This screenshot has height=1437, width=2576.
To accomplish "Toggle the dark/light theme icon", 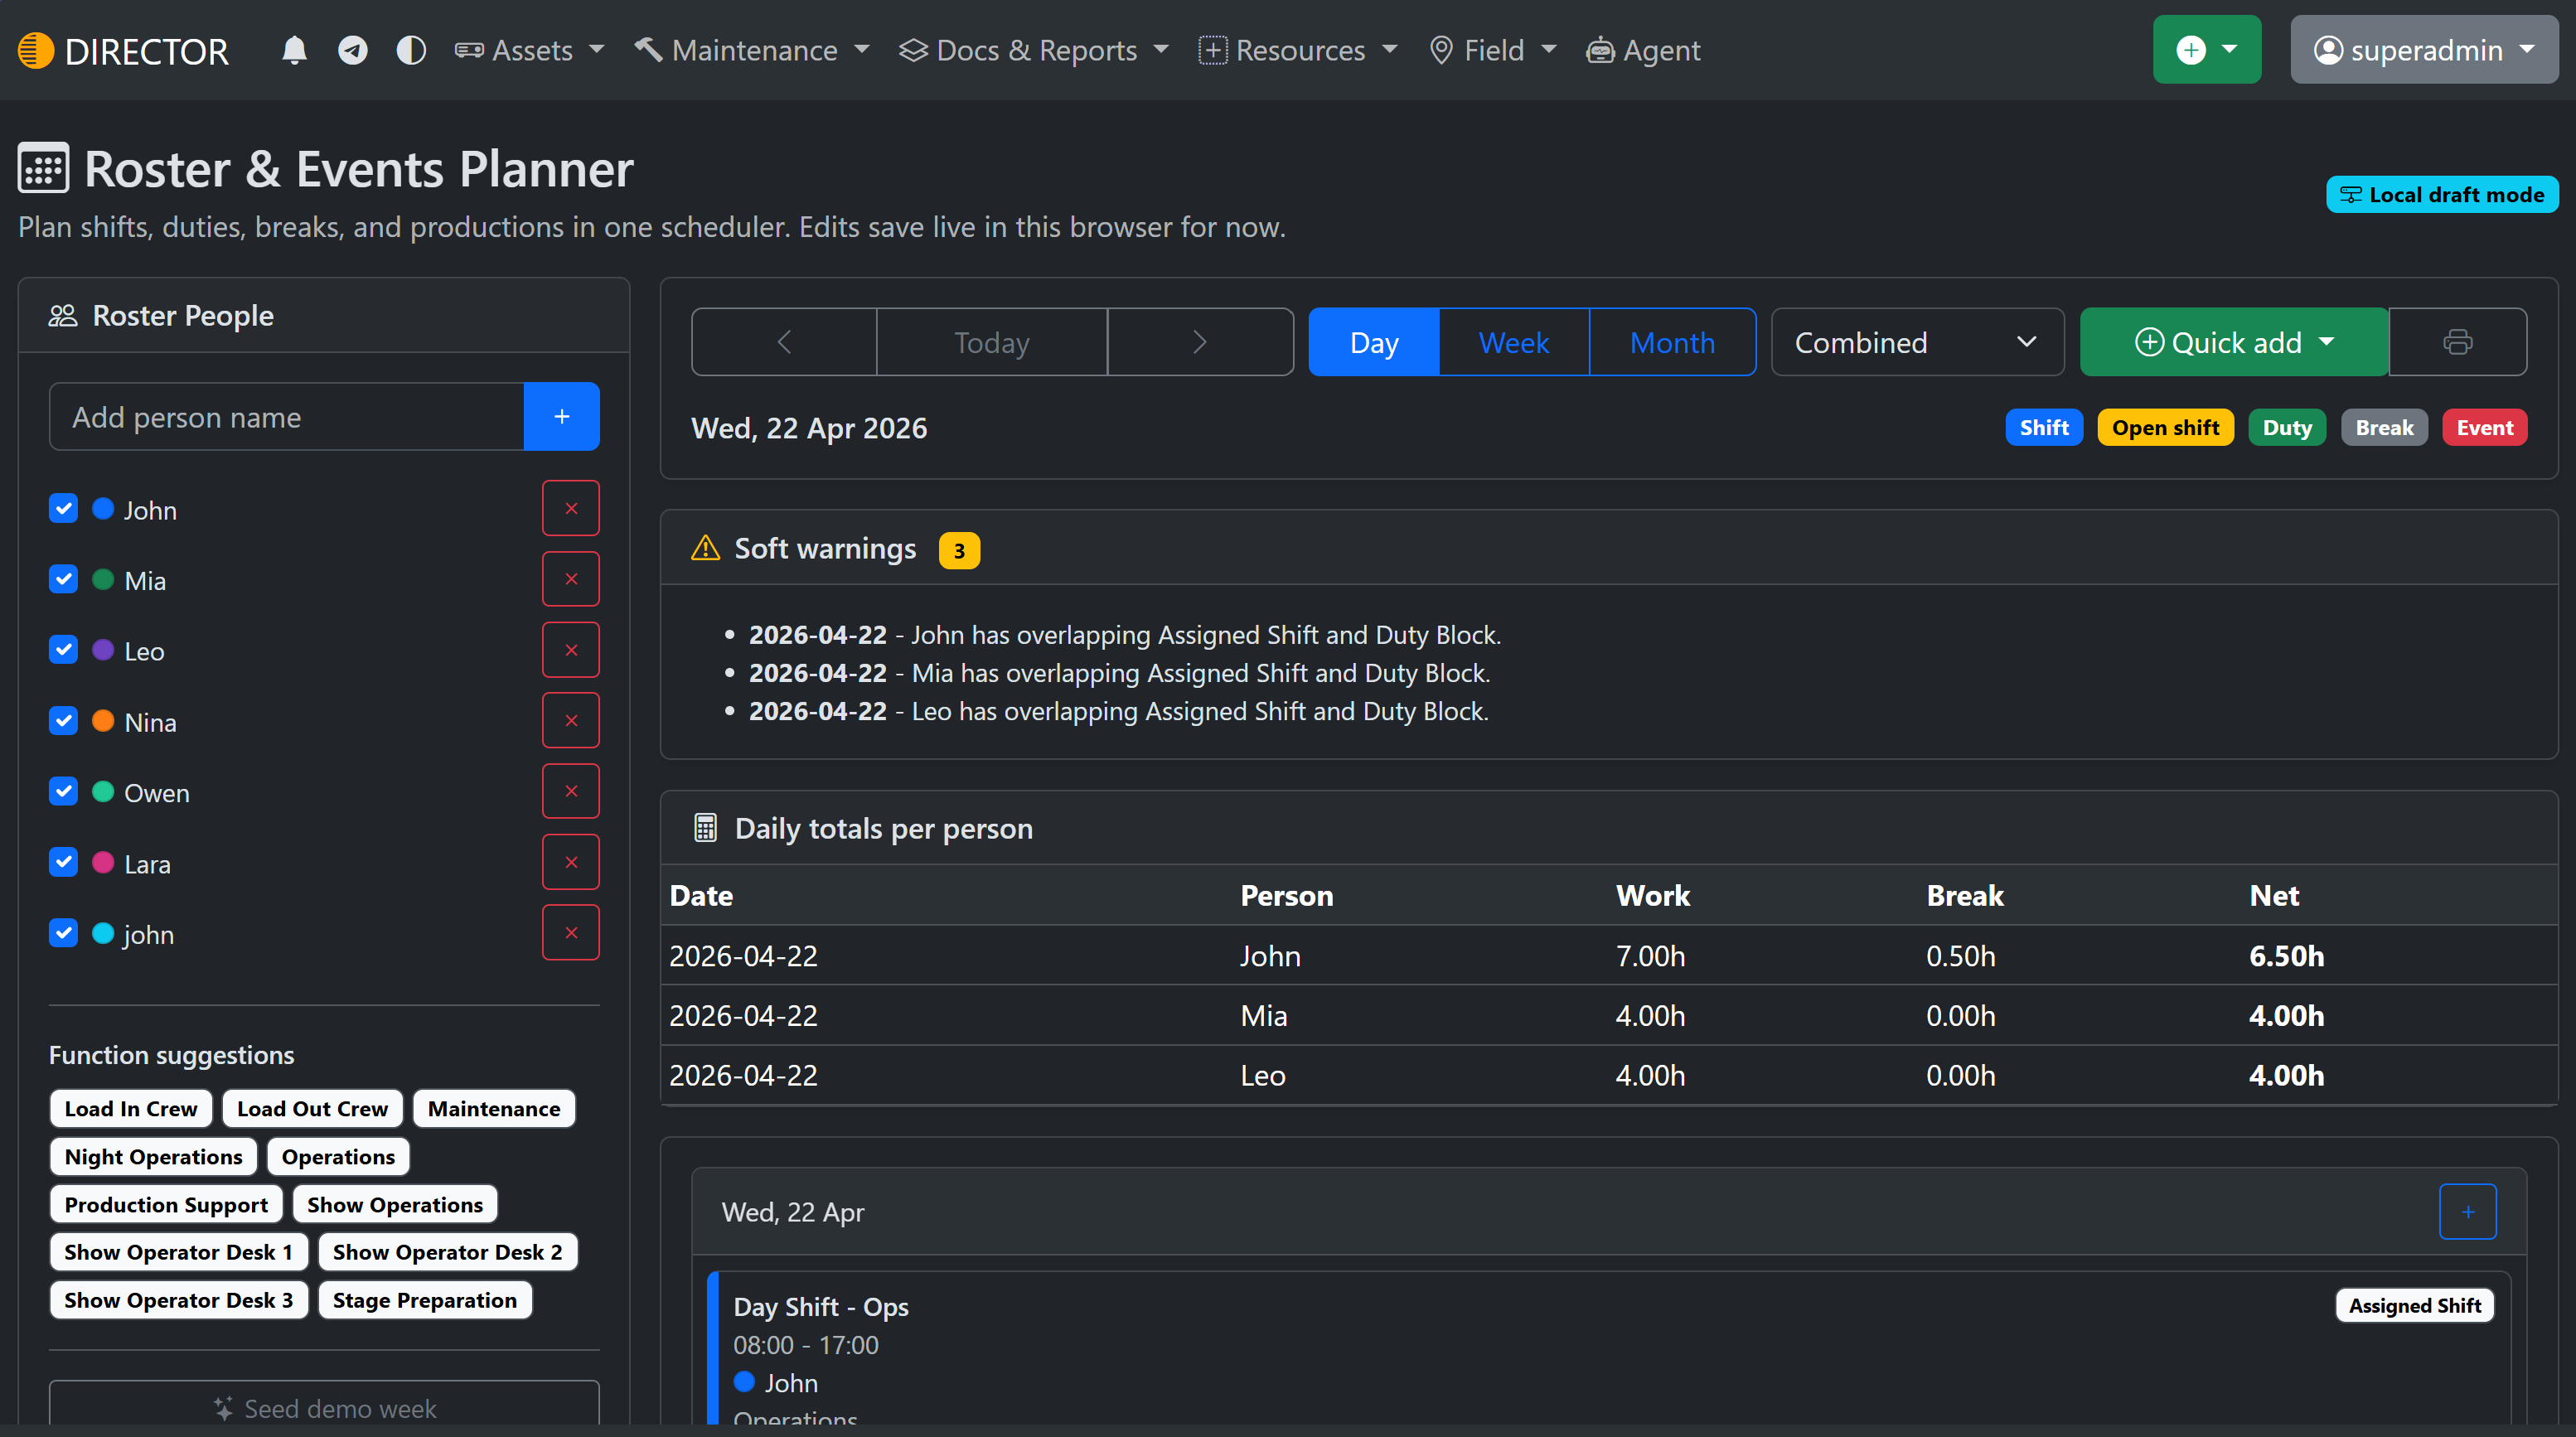I will click(410, 49).
